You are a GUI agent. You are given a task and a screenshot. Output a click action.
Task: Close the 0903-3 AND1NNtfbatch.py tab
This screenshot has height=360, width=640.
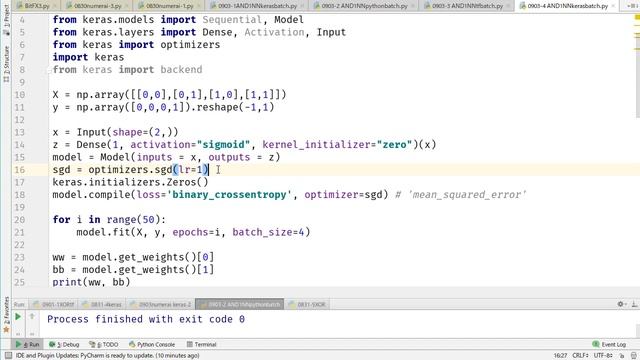coord(508,6)
